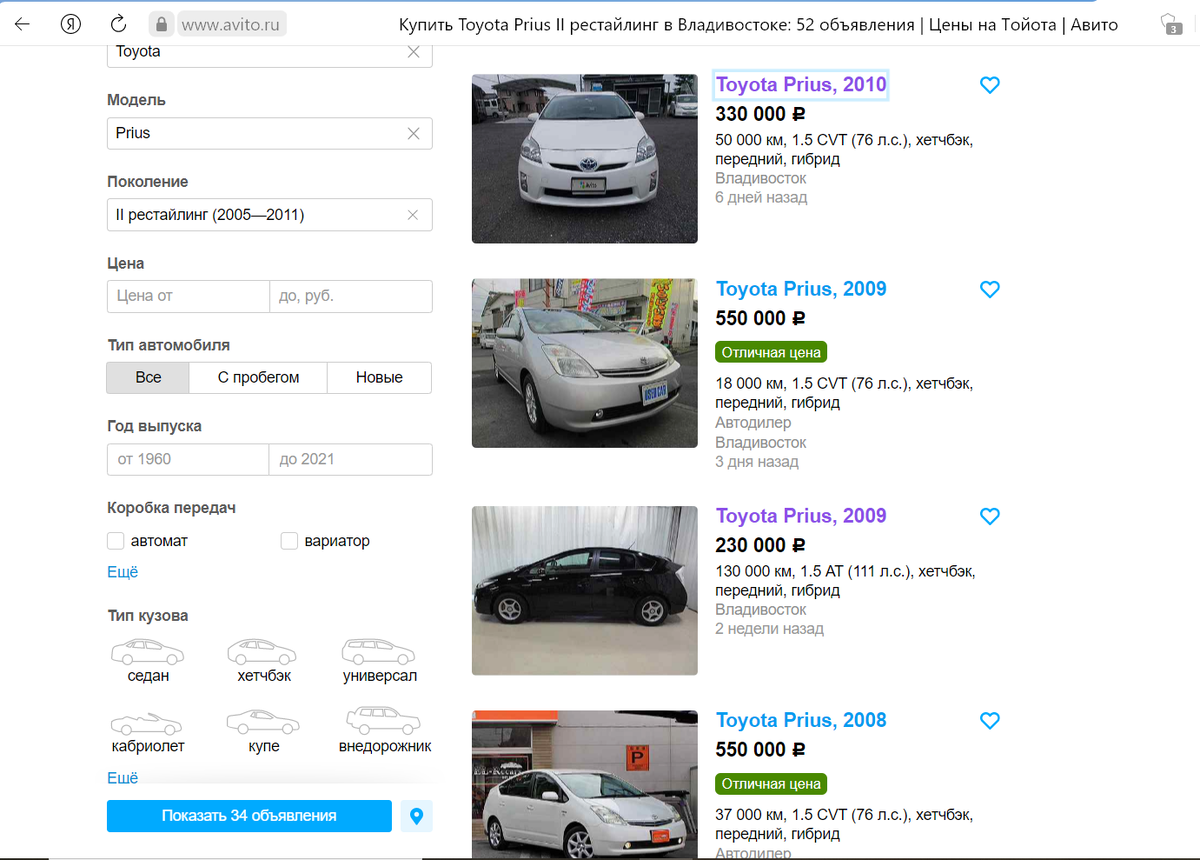Clear the II рестайлинг generation field
The image size is (1200, 860).
tap(413, 215)
